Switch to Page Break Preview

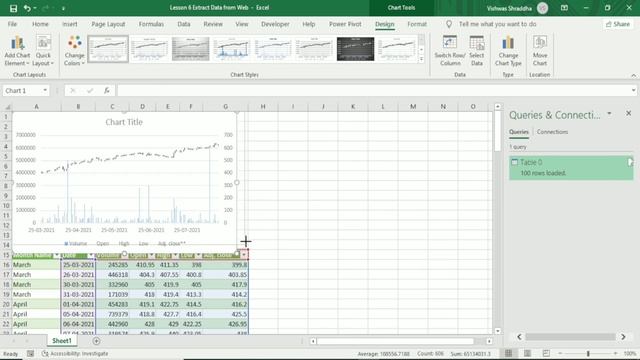point(546,353)
